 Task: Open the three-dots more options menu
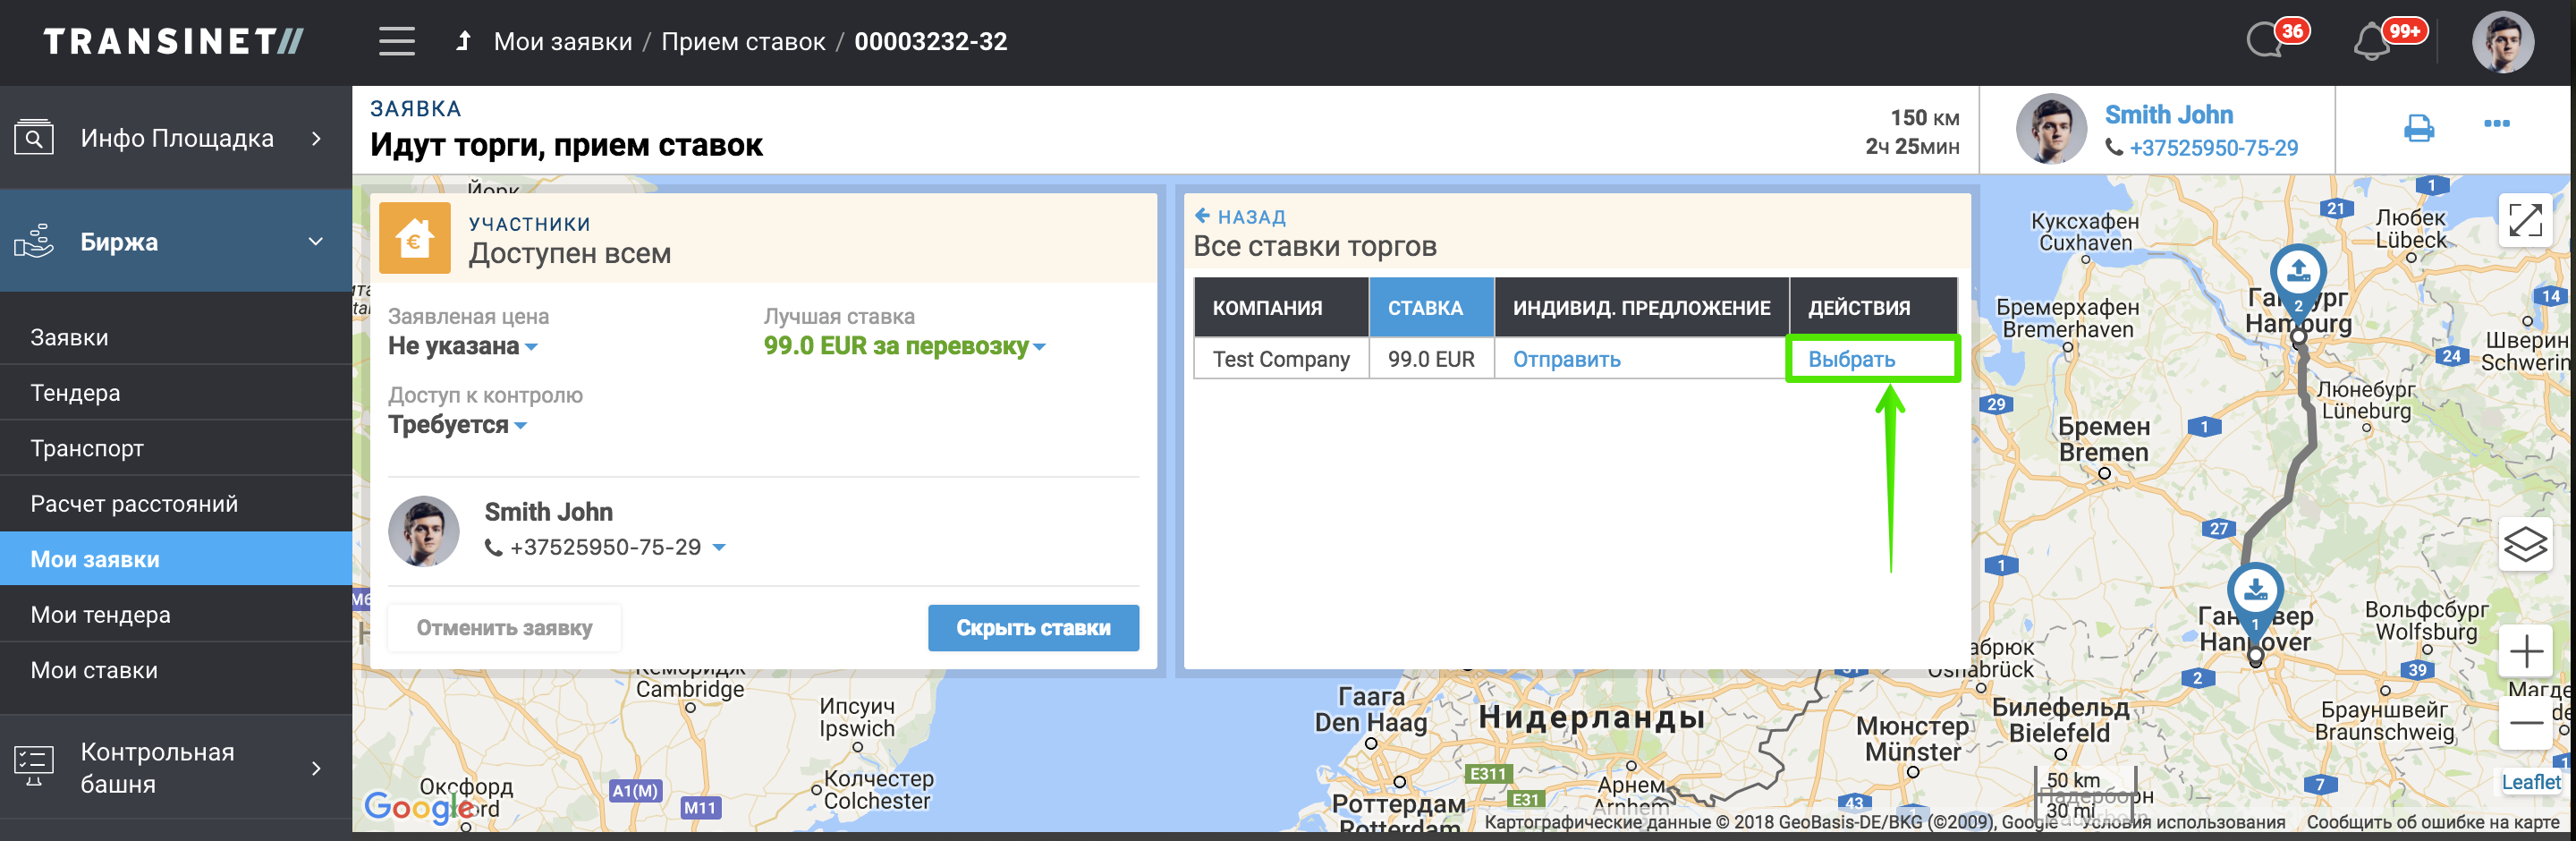pyautogui.click(x=2496, y=124)
